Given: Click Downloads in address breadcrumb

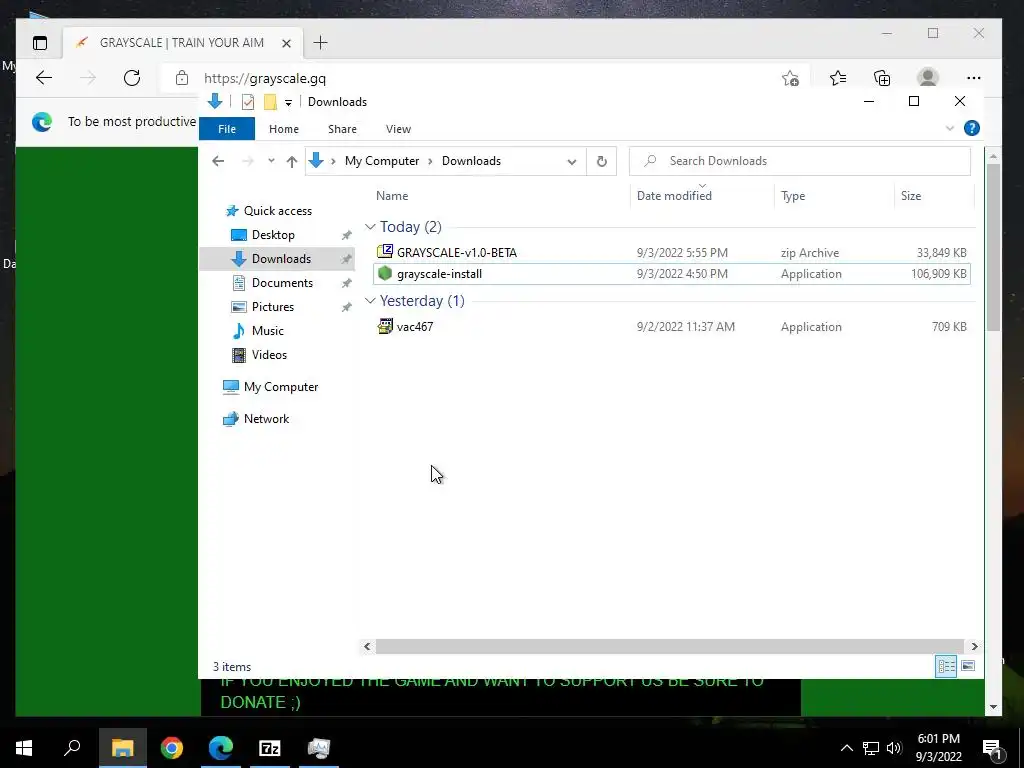Looking at the screenshot, I should (x=471, y=161).
